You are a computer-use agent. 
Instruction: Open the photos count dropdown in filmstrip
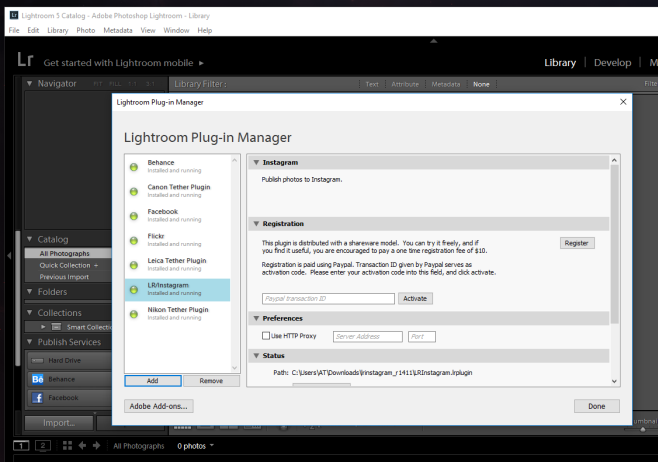pyautogui.click(x=212, y=445)
